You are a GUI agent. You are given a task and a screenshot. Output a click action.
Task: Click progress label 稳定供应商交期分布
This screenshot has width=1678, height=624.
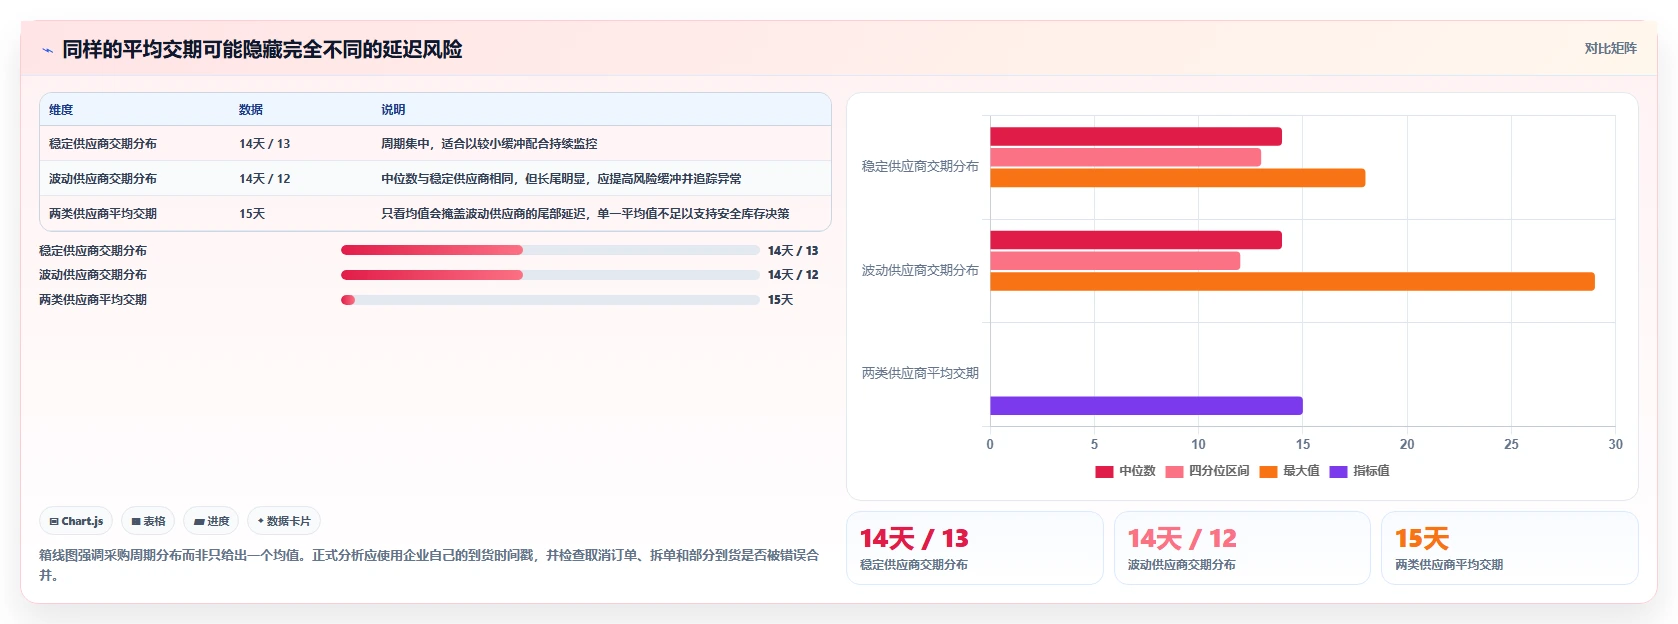point(93,251)
